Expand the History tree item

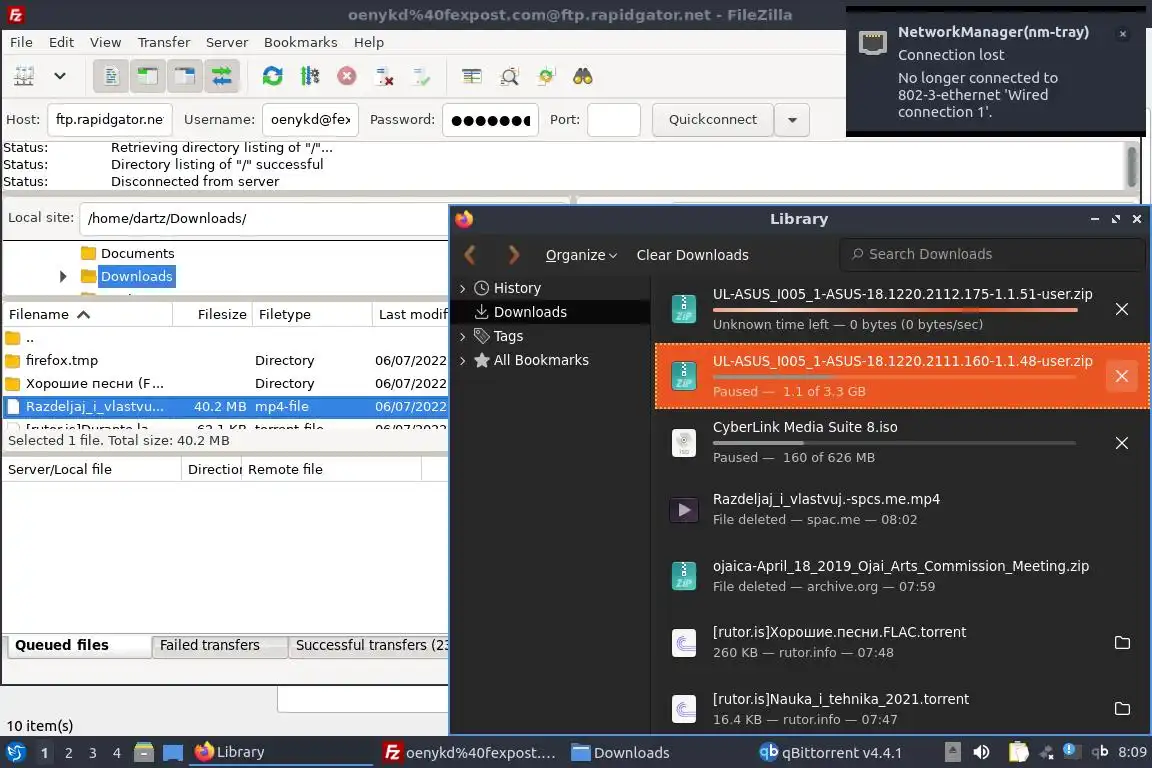point(463,289)
